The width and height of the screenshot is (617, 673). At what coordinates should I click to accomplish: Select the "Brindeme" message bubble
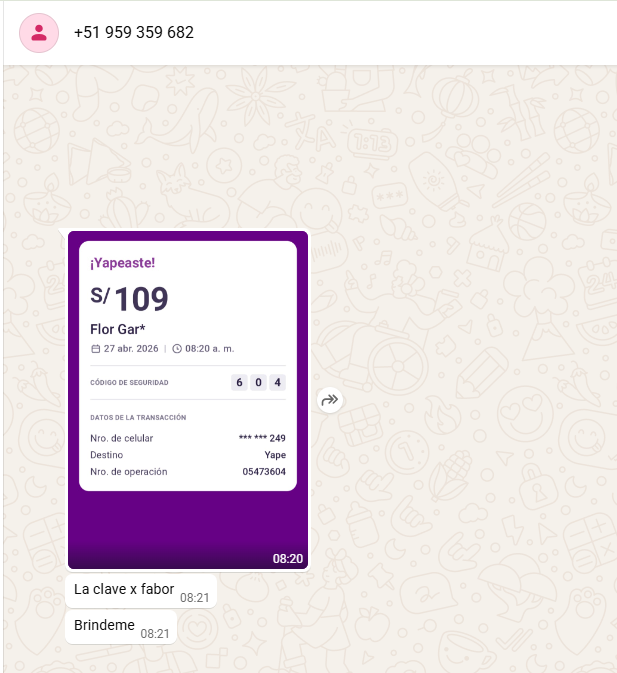[104, 626]
